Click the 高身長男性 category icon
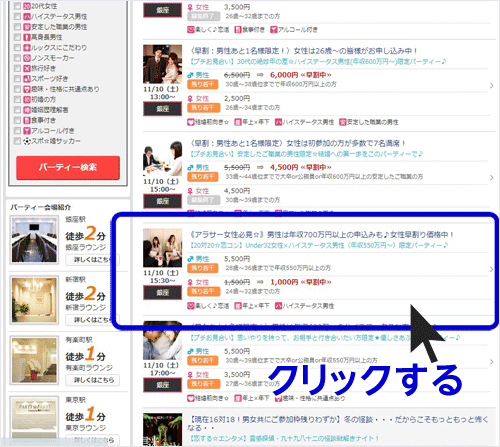 pyautogui.click(x=27, y=37)
